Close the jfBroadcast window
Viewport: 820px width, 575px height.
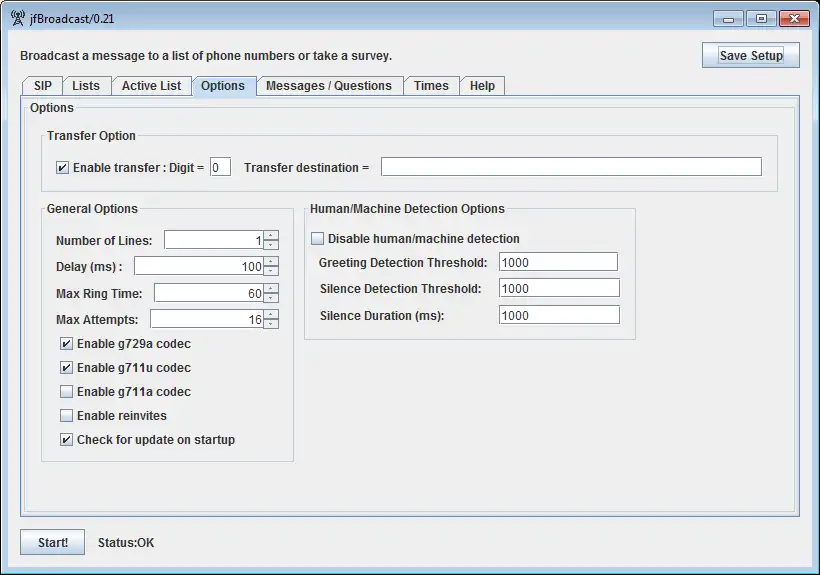(x=794, y=19)
